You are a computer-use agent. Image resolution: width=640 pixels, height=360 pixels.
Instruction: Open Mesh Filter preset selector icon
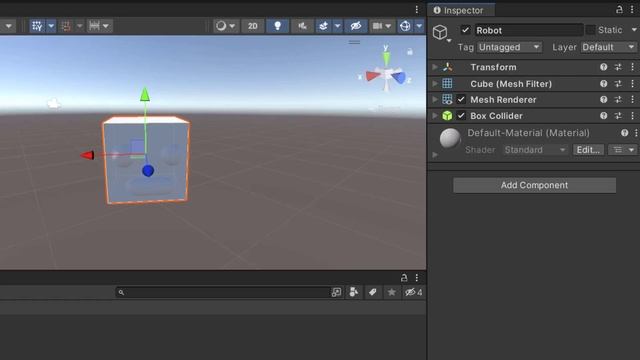point(618,84)
